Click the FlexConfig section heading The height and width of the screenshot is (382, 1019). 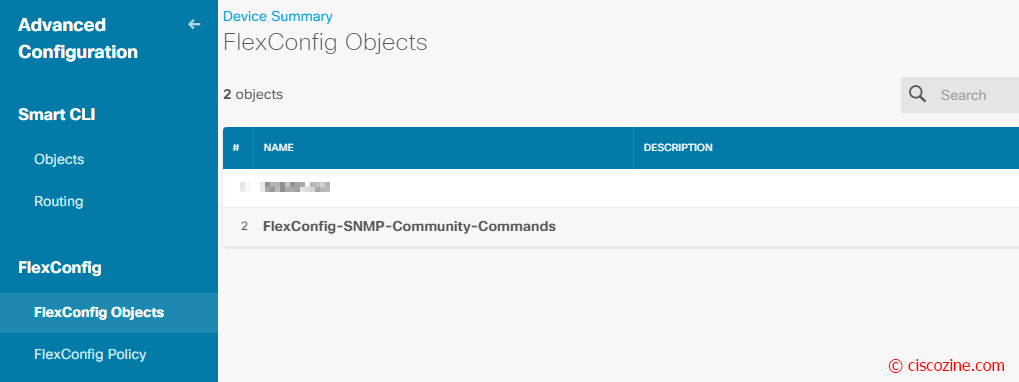(60, 267)
